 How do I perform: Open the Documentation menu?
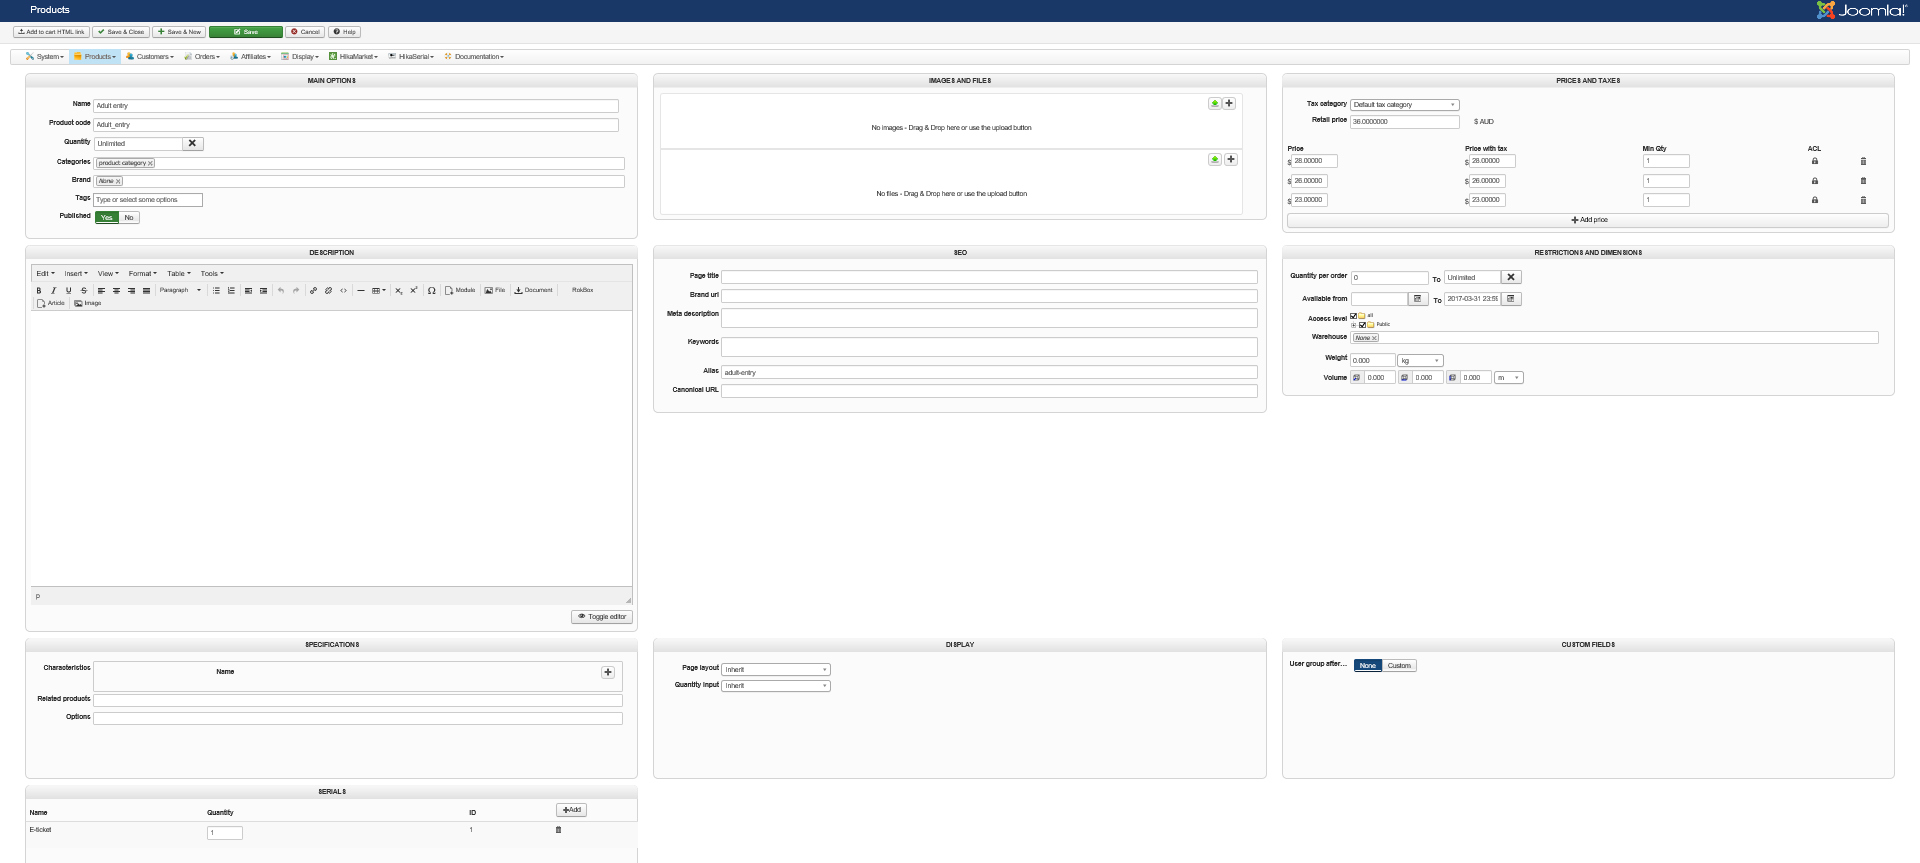coord(475,57)
